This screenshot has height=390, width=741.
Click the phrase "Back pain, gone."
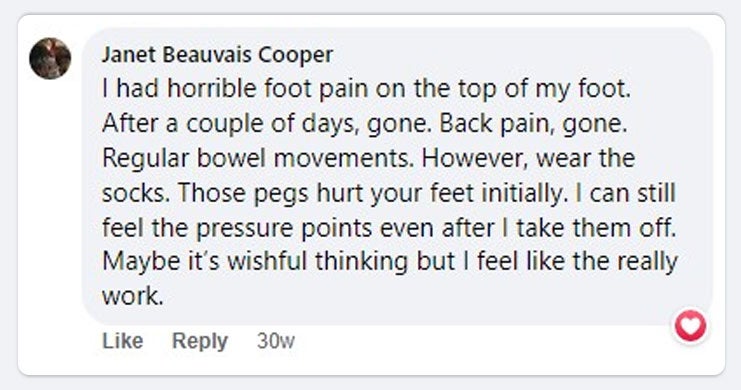[x=533, y=124]
